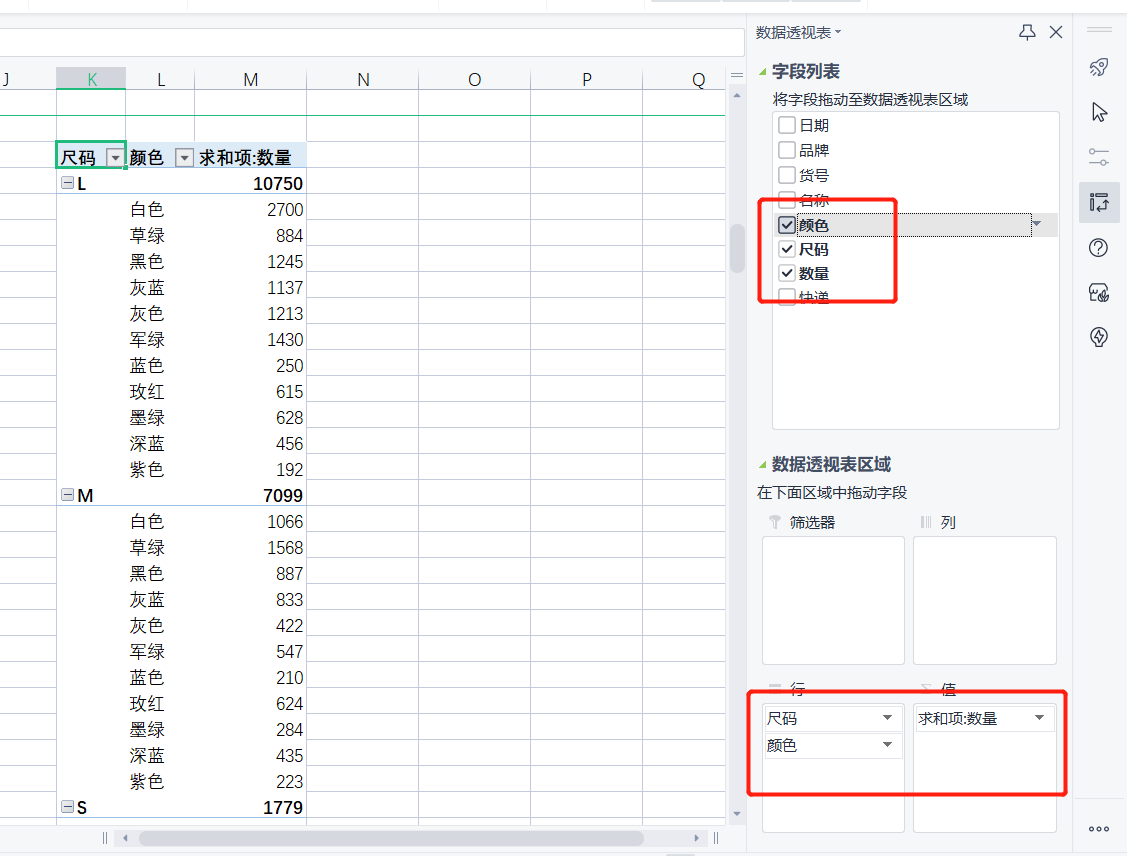The width and height of the screenshot is (1127, 856).
Task: Open the 尺码 header filter dropdown
Action: pyautogui.click(x=115, y=157)
